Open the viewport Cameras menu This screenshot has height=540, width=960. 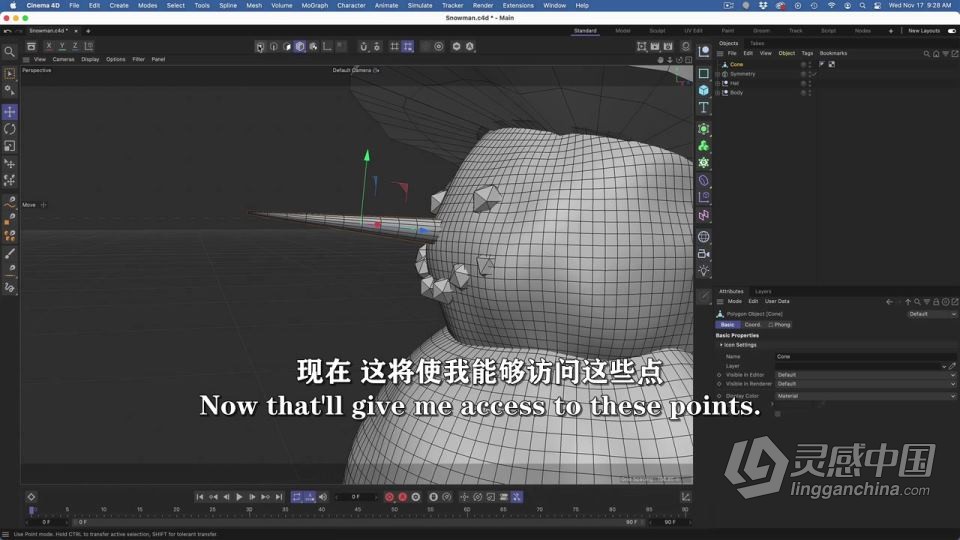point(63,59)
